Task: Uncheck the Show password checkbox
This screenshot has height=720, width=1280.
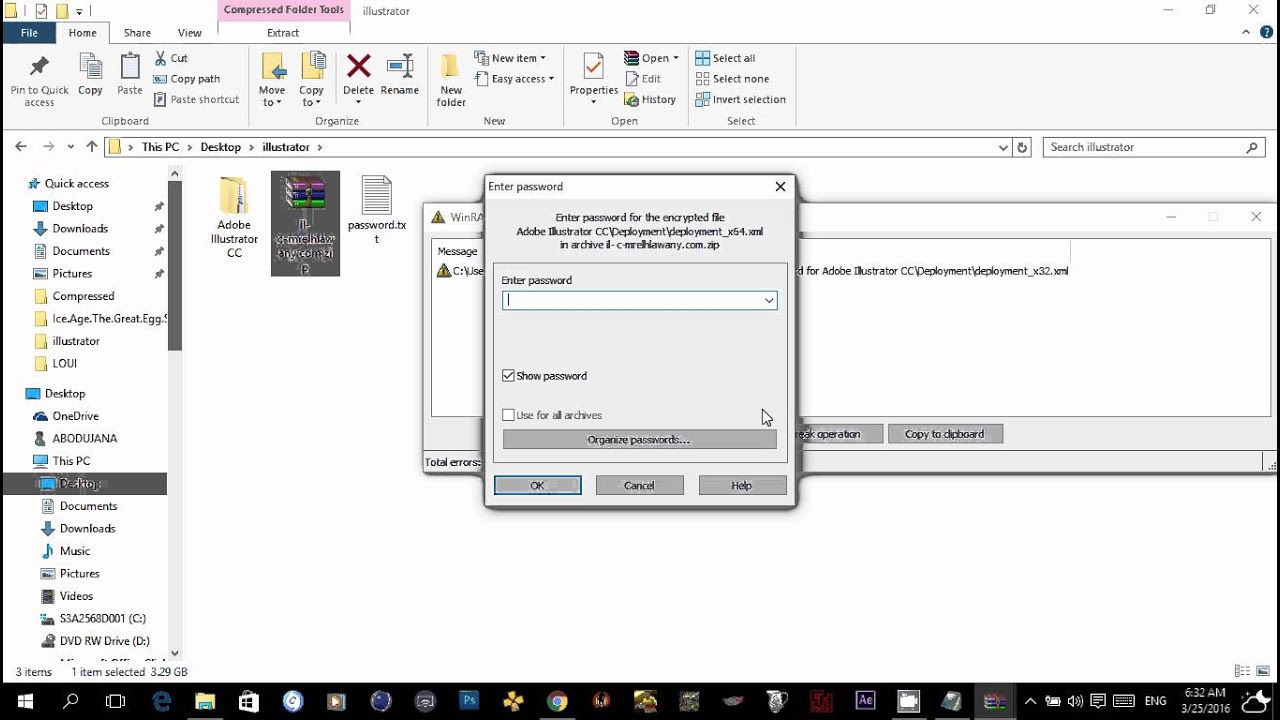Action: [x=509, y=376]
